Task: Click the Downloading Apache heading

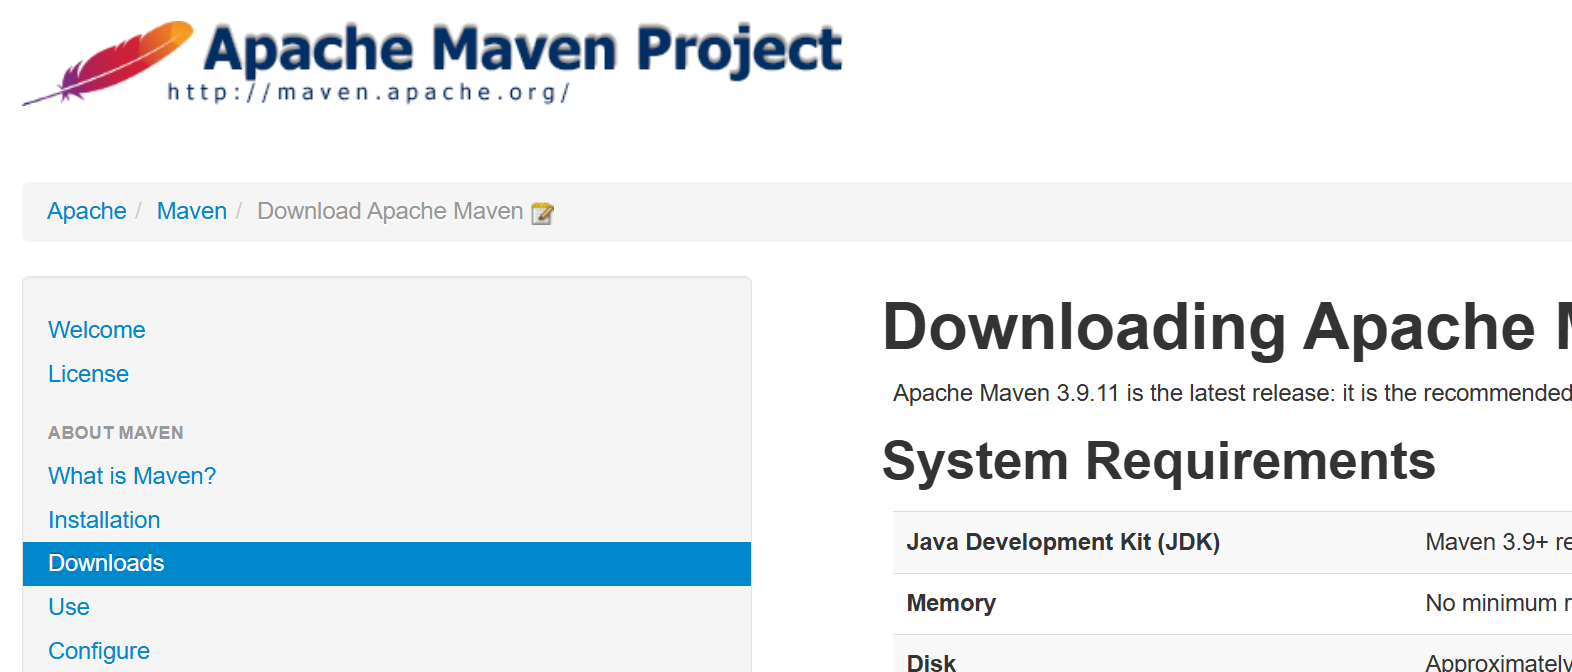Action: pyautogui.click(x=1227, y=327)
